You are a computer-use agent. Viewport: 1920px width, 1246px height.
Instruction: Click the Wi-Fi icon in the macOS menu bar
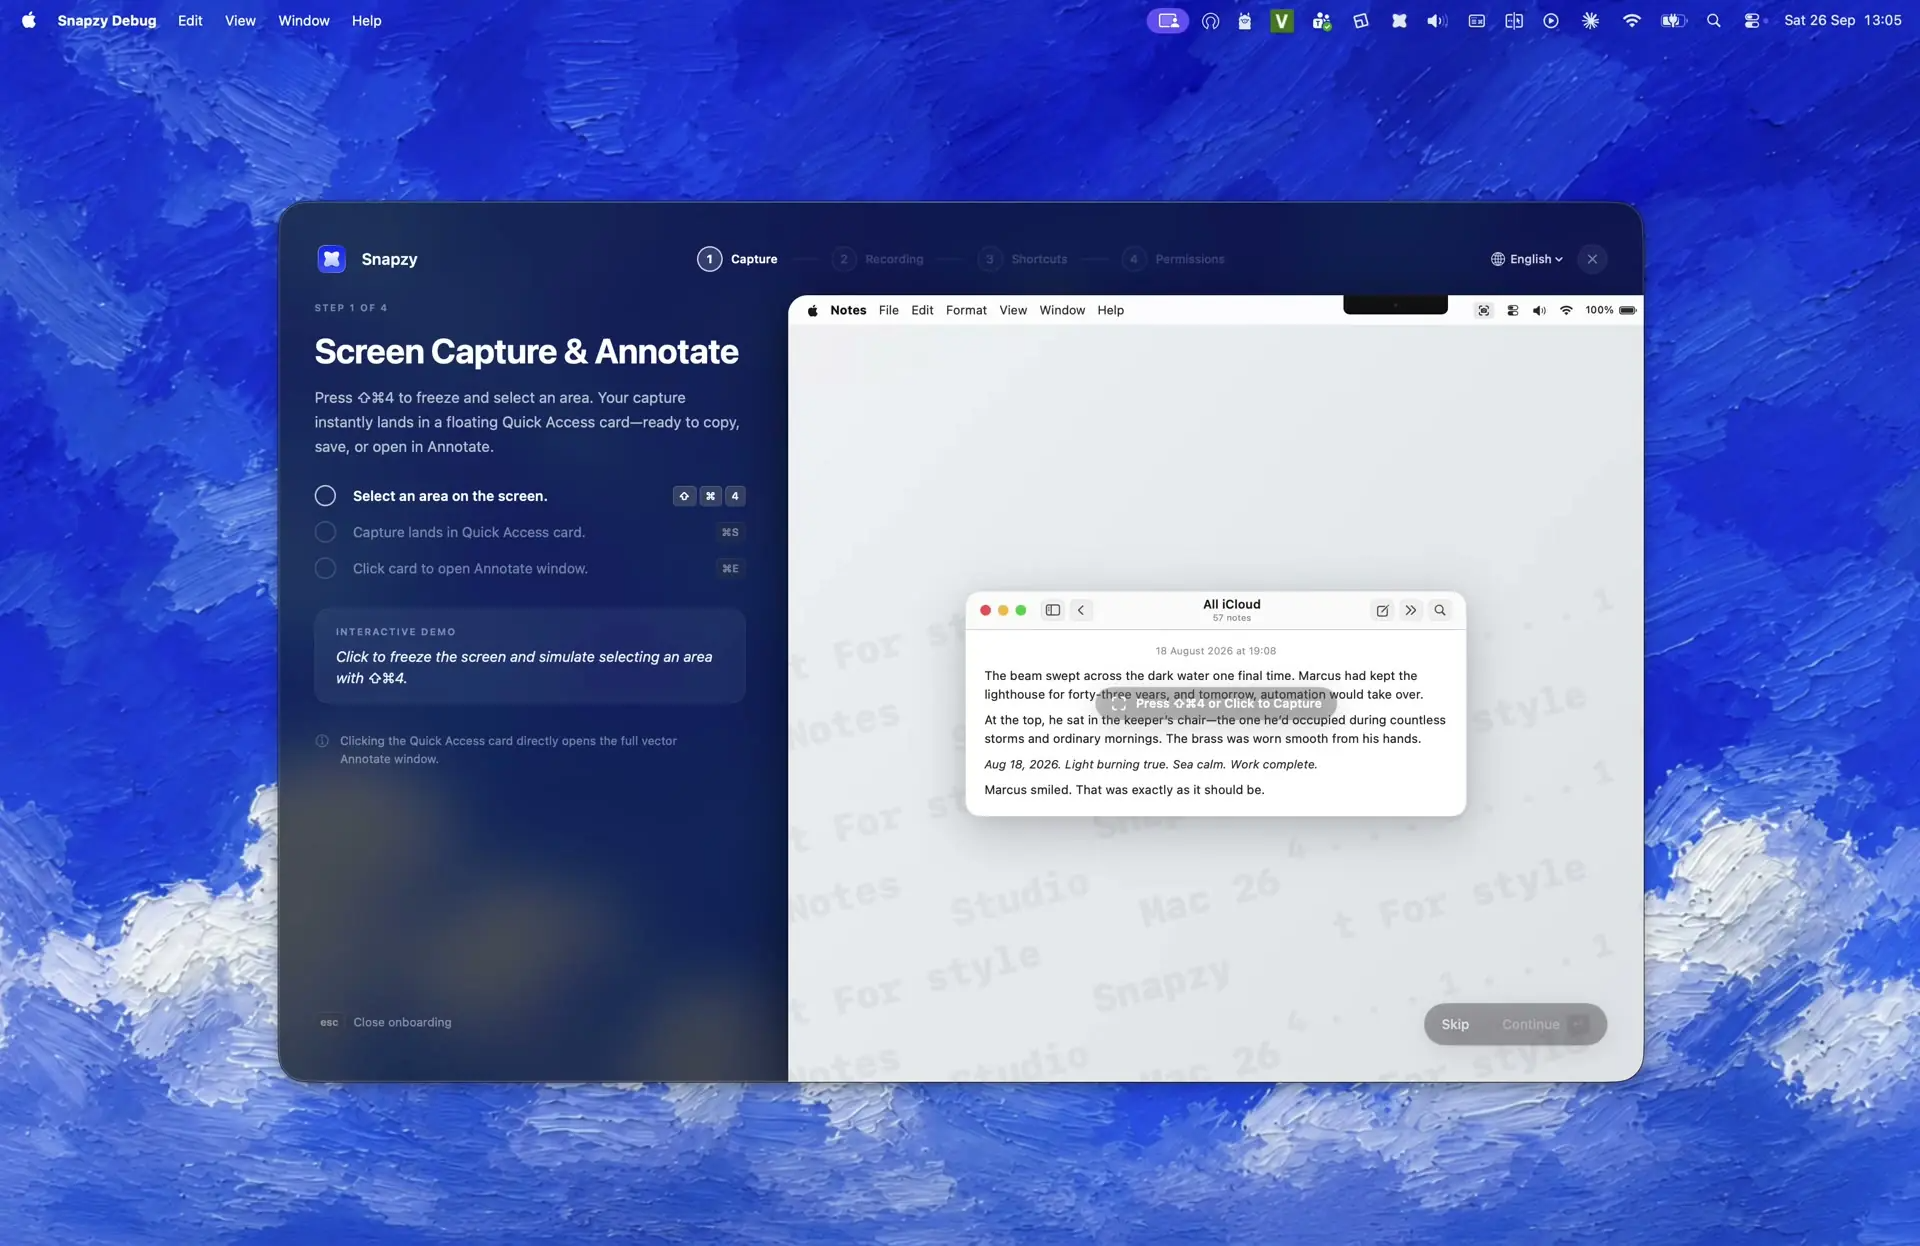tap(1631, 21)
